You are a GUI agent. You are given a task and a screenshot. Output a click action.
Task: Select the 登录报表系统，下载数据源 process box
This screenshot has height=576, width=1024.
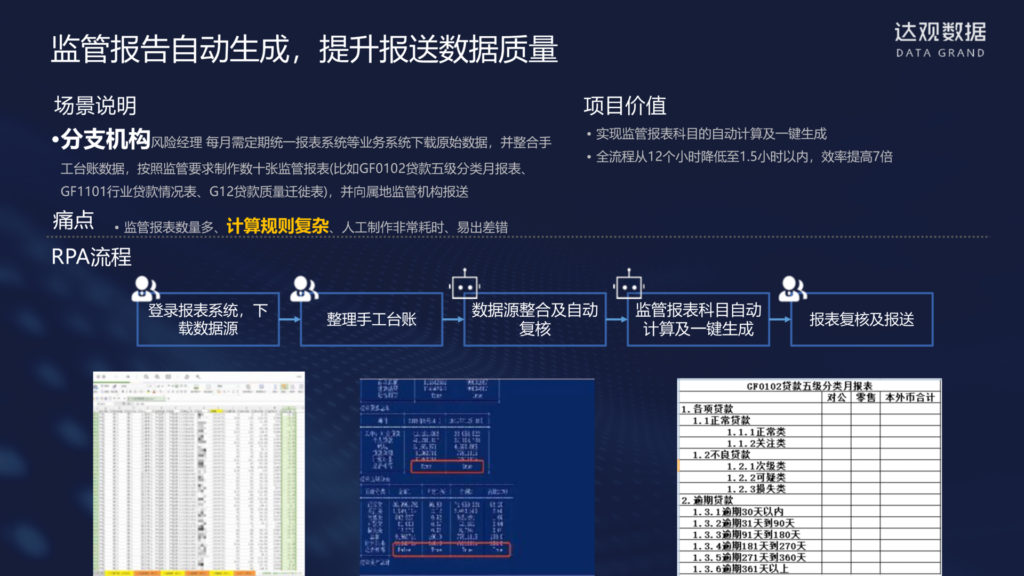tap(208, 319)
